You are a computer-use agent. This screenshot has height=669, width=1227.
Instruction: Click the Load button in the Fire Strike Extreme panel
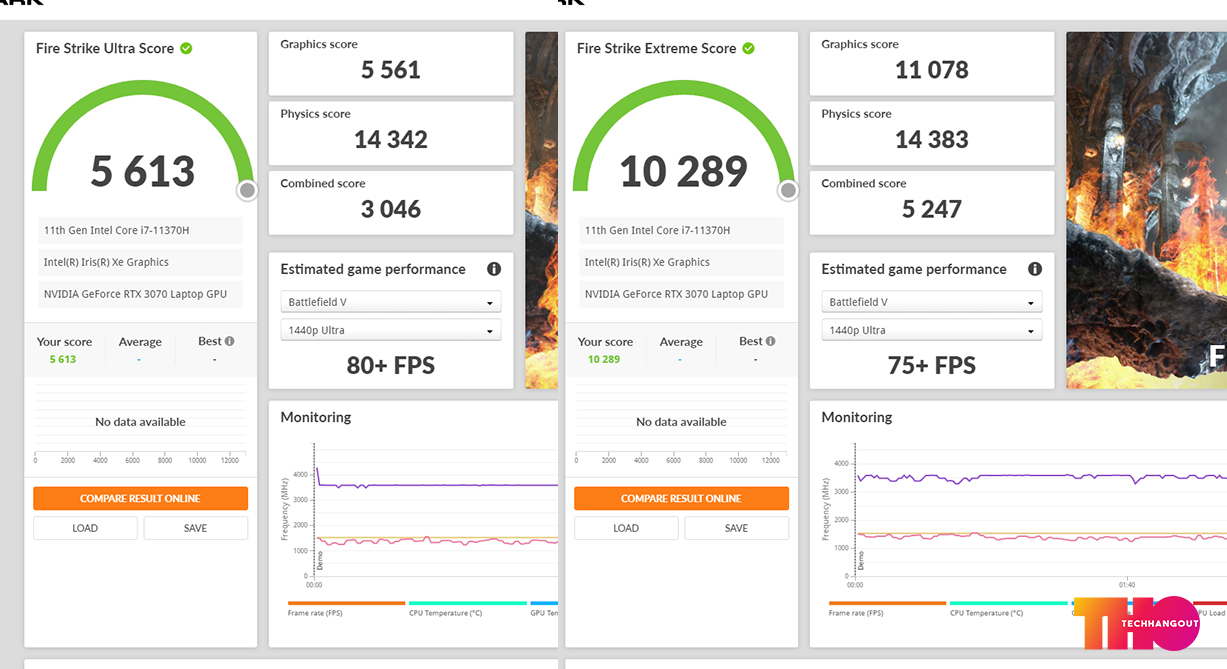pos(626,528)
